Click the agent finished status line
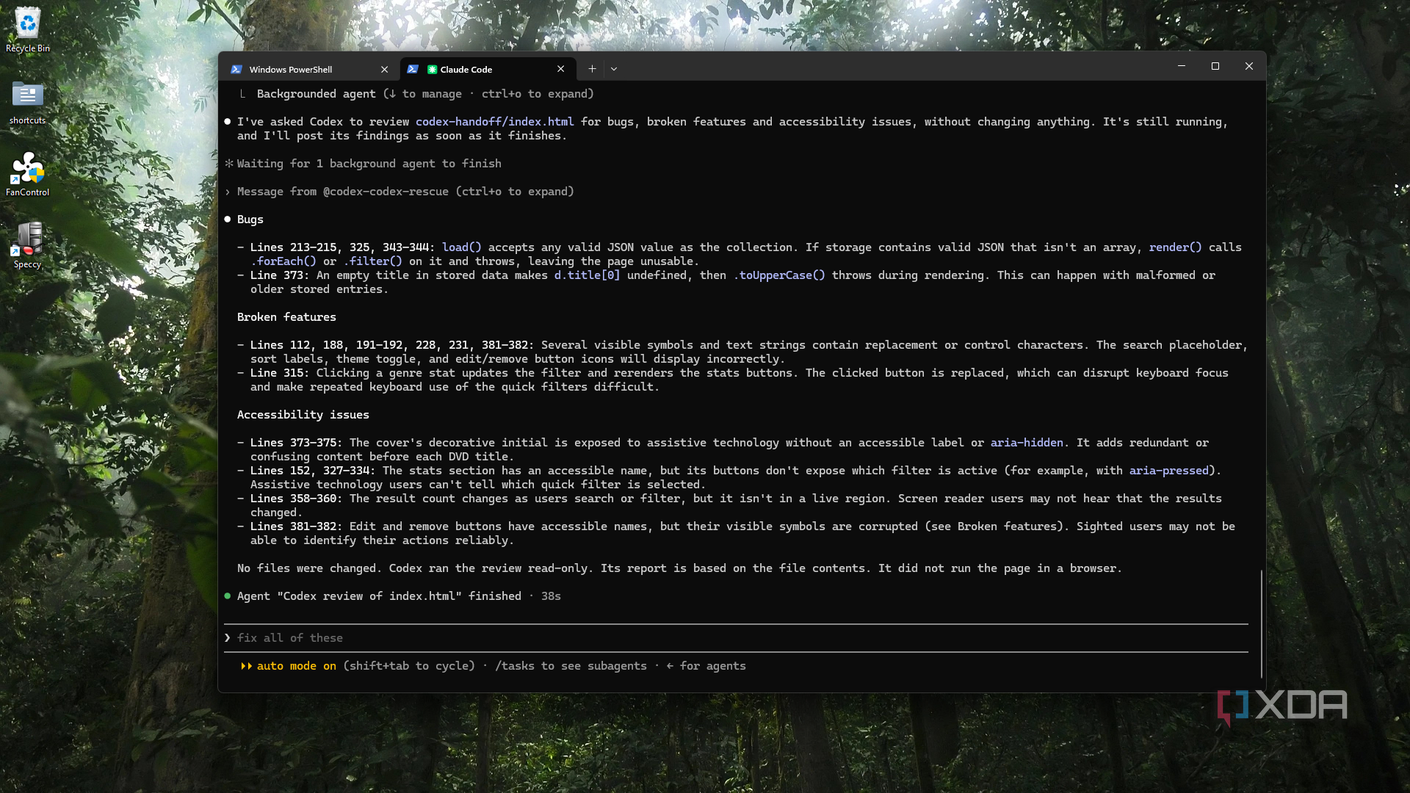The width and height of the screenshot is (1410, 793). click(392, 597)
